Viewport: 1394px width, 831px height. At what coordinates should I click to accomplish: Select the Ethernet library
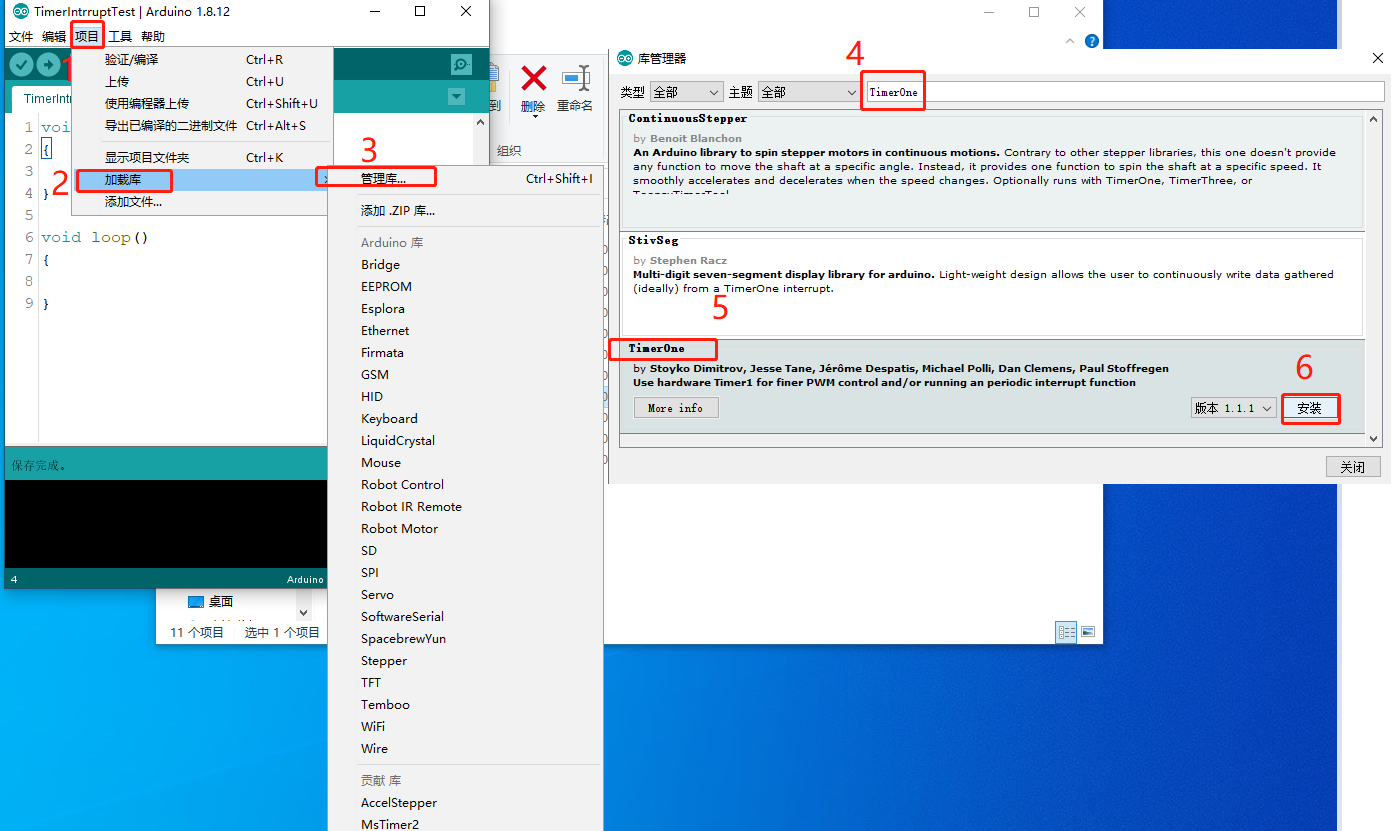(465, 331)
